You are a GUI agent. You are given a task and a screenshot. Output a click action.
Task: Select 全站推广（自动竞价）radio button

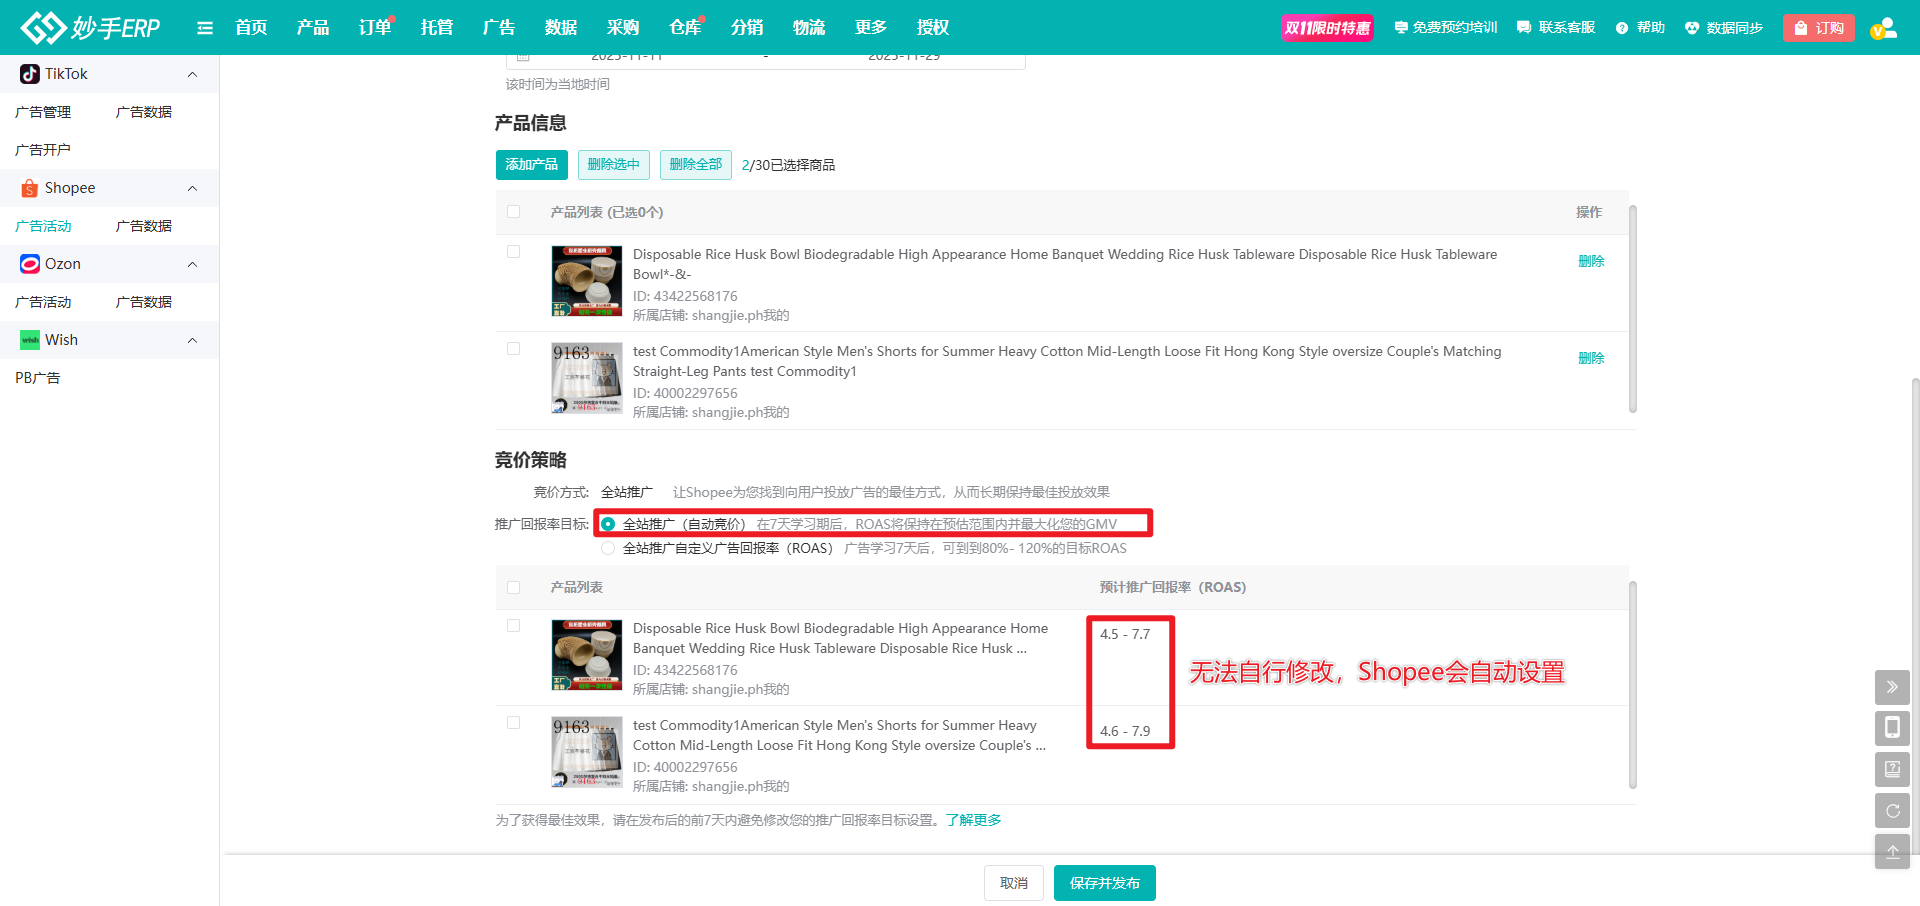tap(608, 524)
